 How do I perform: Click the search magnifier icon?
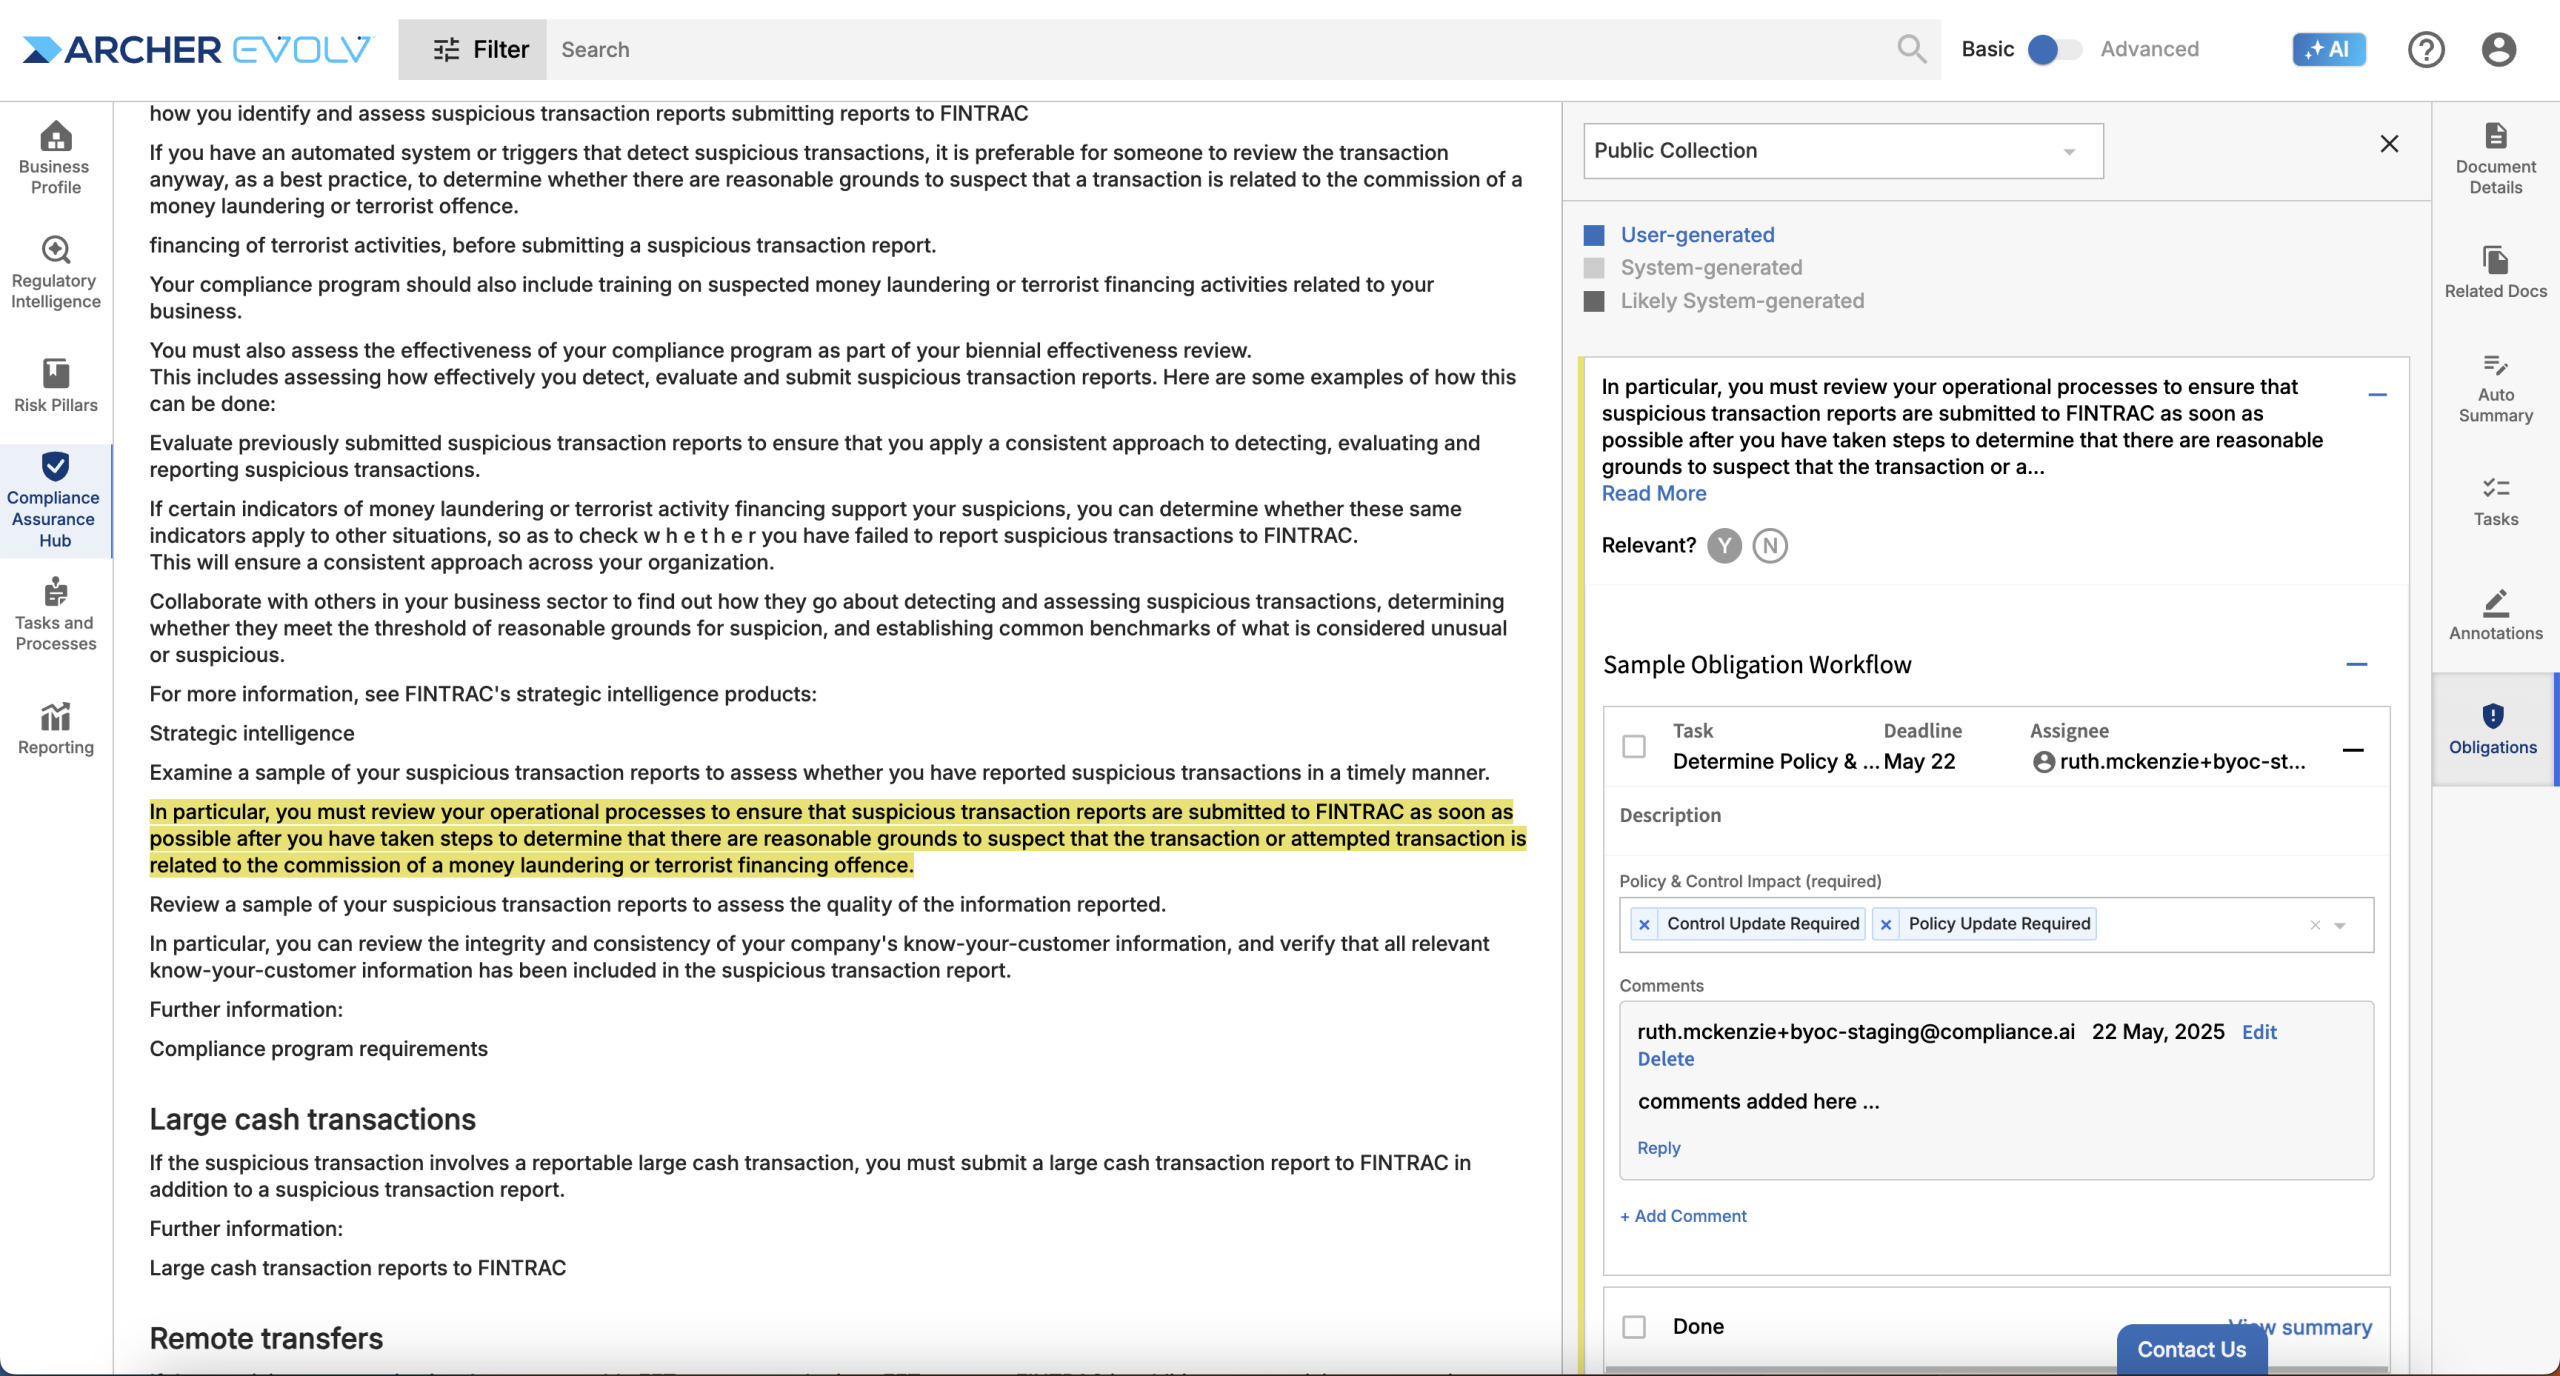click(1911, 49)
